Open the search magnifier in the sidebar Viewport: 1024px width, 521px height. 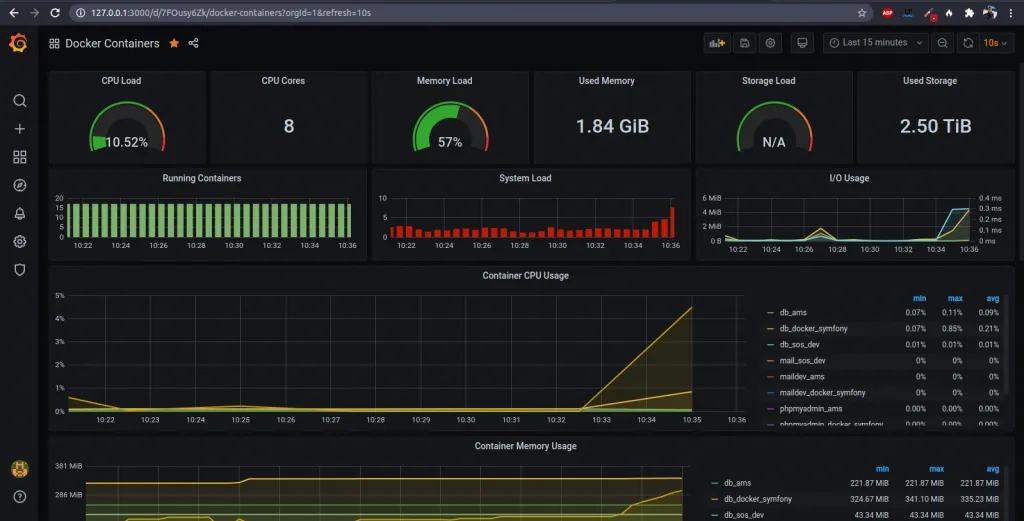(x=19, y=101)
